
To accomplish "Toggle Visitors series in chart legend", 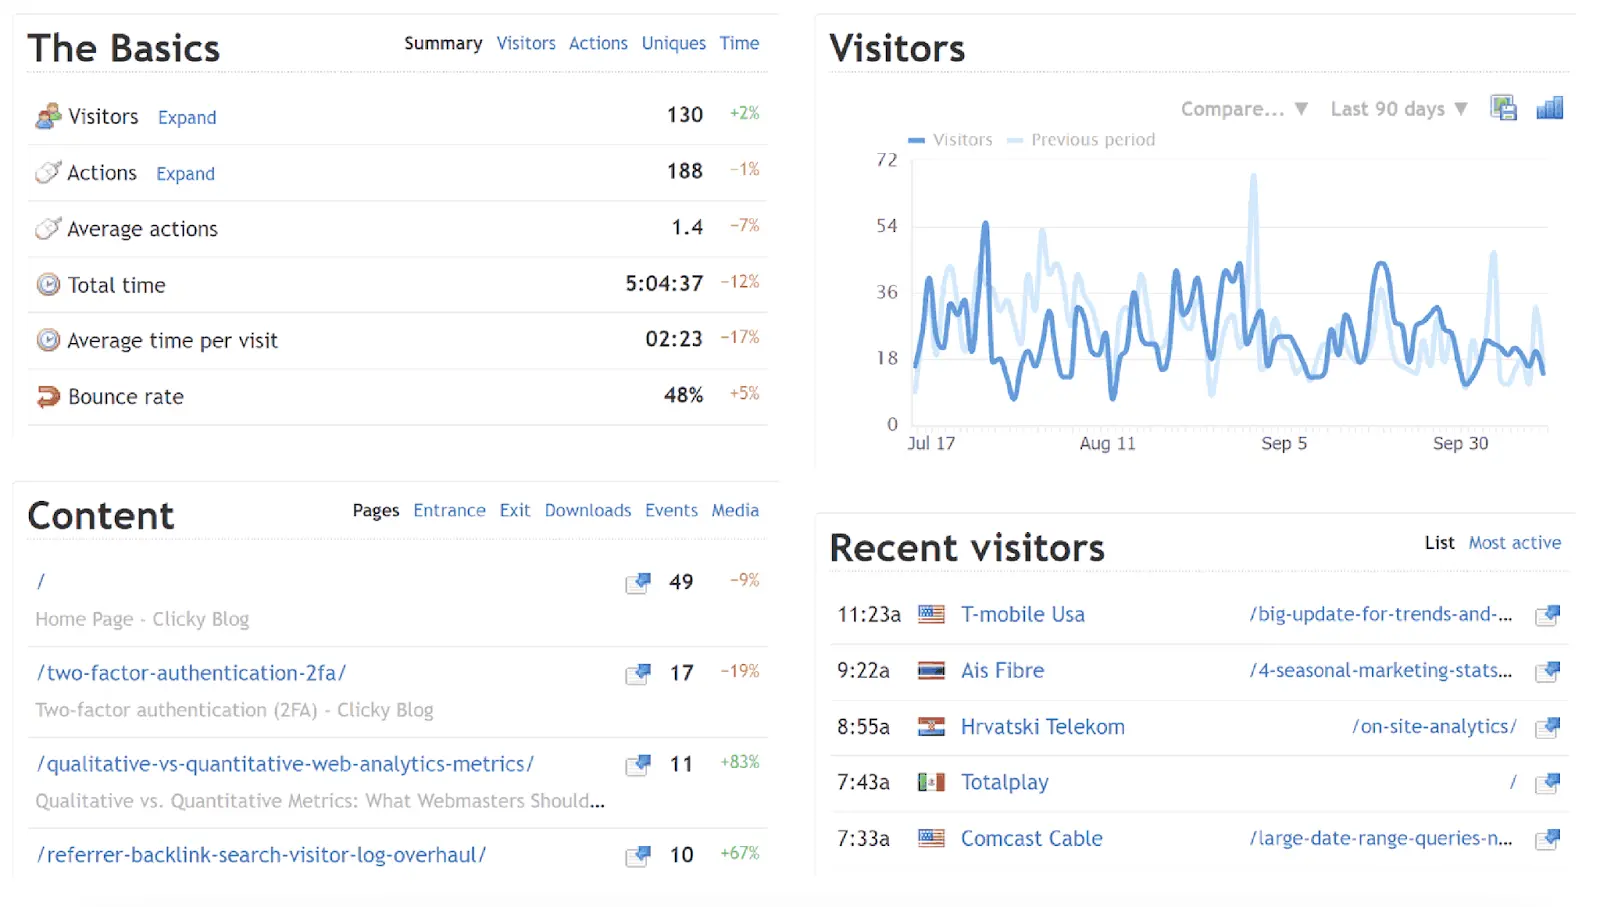I will click(x=950, y=140).
